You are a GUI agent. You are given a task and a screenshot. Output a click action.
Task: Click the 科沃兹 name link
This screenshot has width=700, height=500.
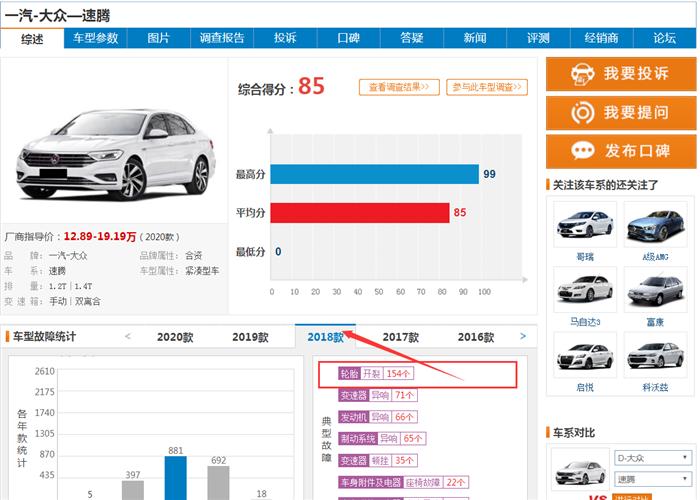pyautogui.click(x=655, y=388)
